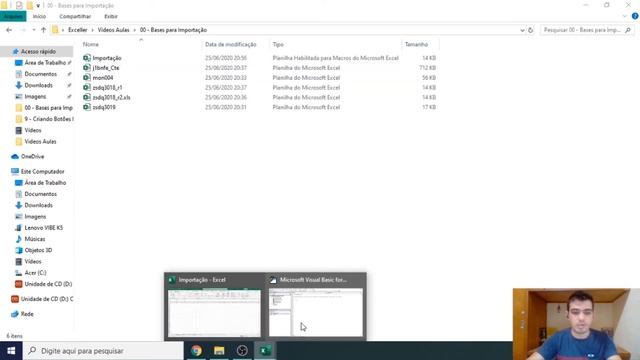Viewport: 640px width, 360px height.
Task: Select the zsdq3018_r1 file icon
Action: [x=87, y=87]
